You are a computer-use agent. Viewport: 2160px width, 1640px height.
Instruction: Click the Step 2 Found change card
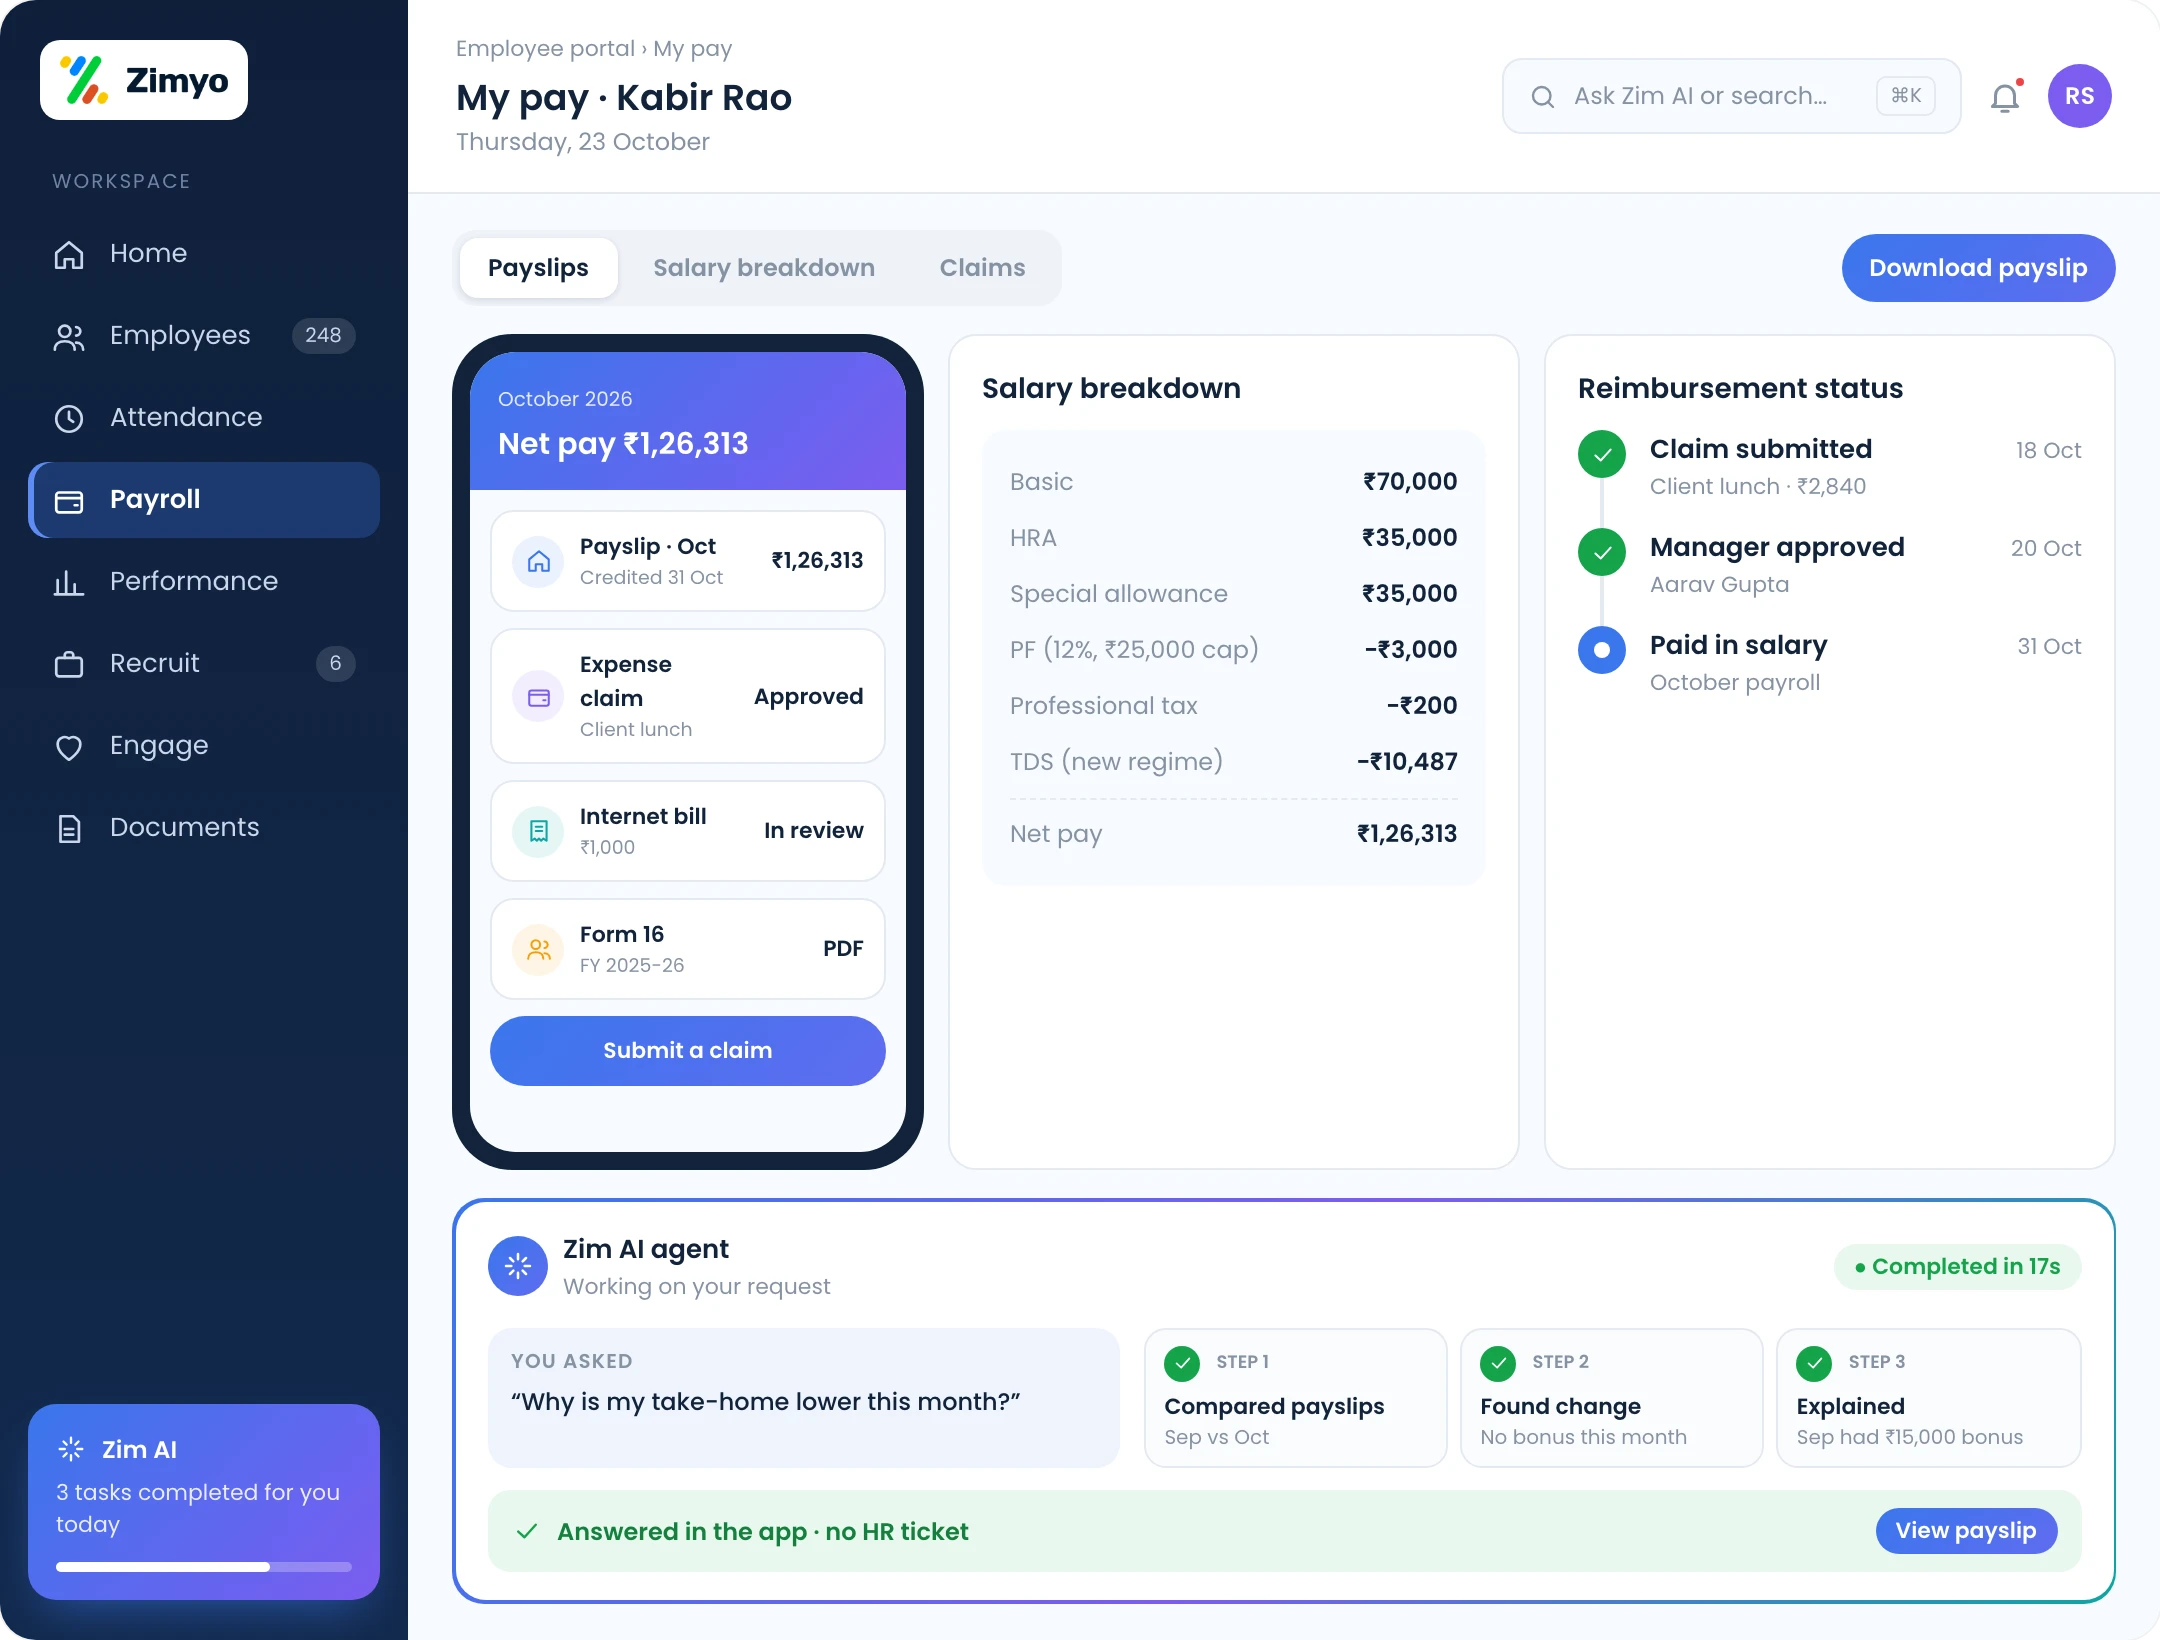[1611, 1398]
